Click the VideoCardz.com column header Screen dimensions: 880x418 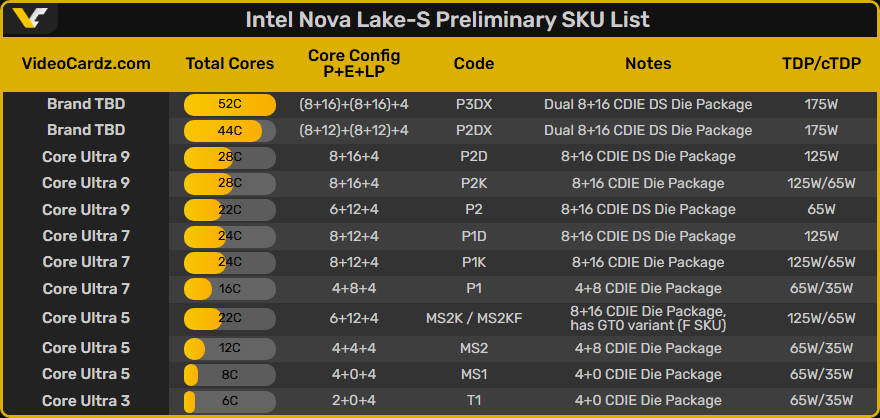point(86,64)
